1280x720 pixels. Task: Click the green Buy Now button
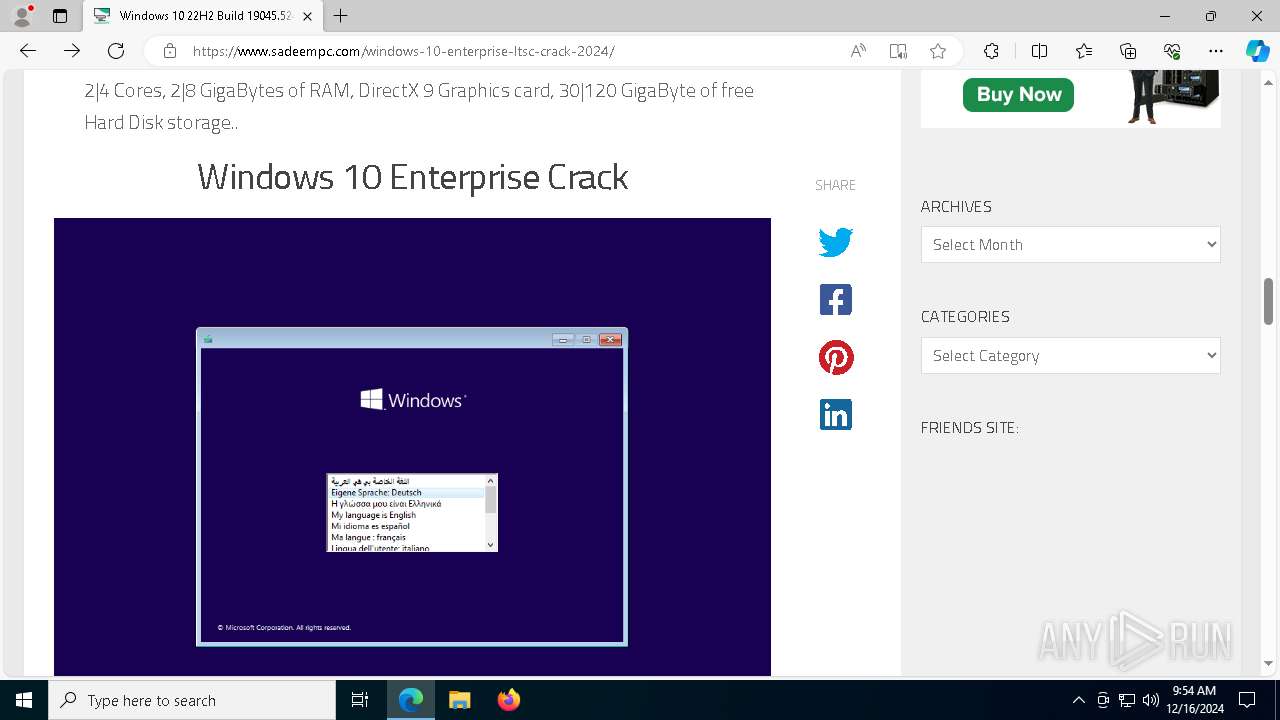click(x=1018, y=95)
